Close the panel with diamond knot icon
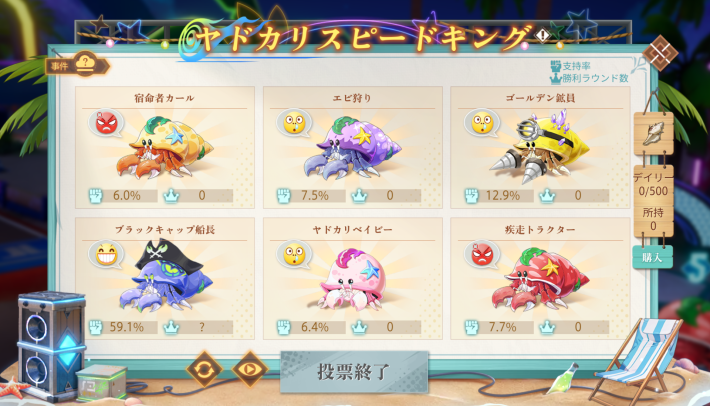 (x=660, y=53)
